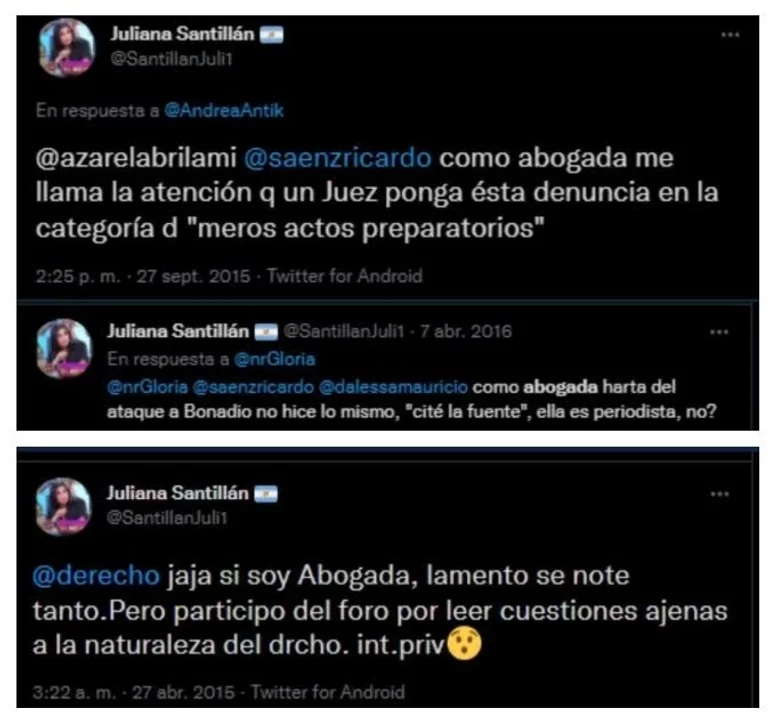Open the @derecho mention
Screen dimensions: 769x720
click(x=96, y=575)
